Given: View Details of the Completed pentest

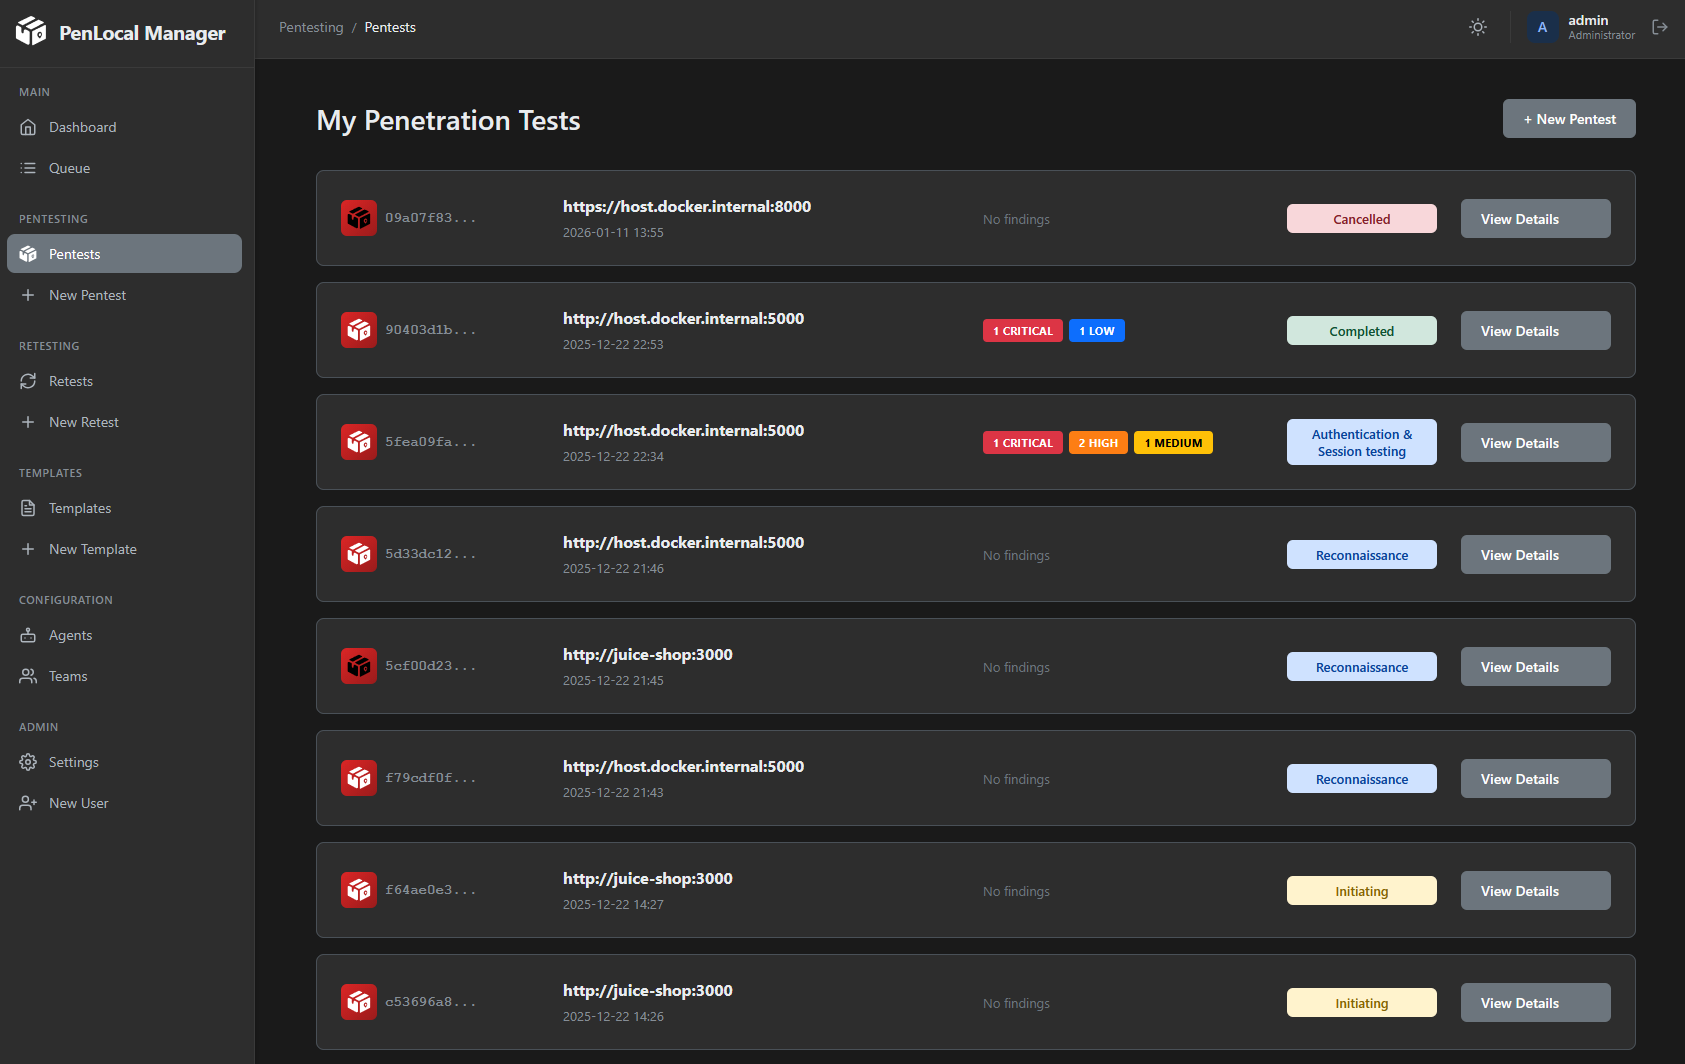Looking at the screenshot, I should click(x=1535, y=330).
